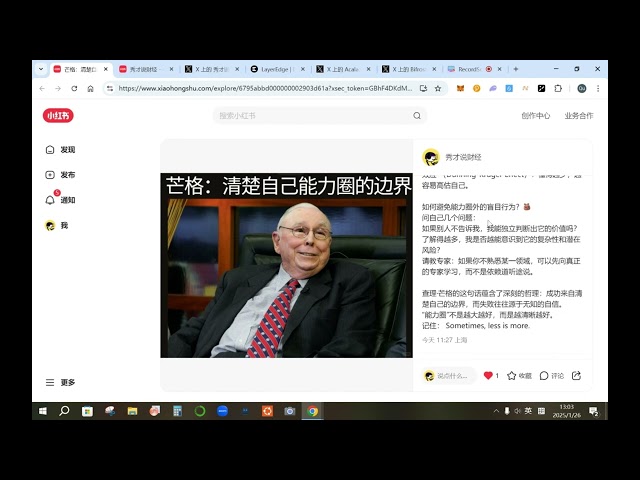
Task: Expand the 更多 menu at sidebar bottom
Action: coord(60,382)
